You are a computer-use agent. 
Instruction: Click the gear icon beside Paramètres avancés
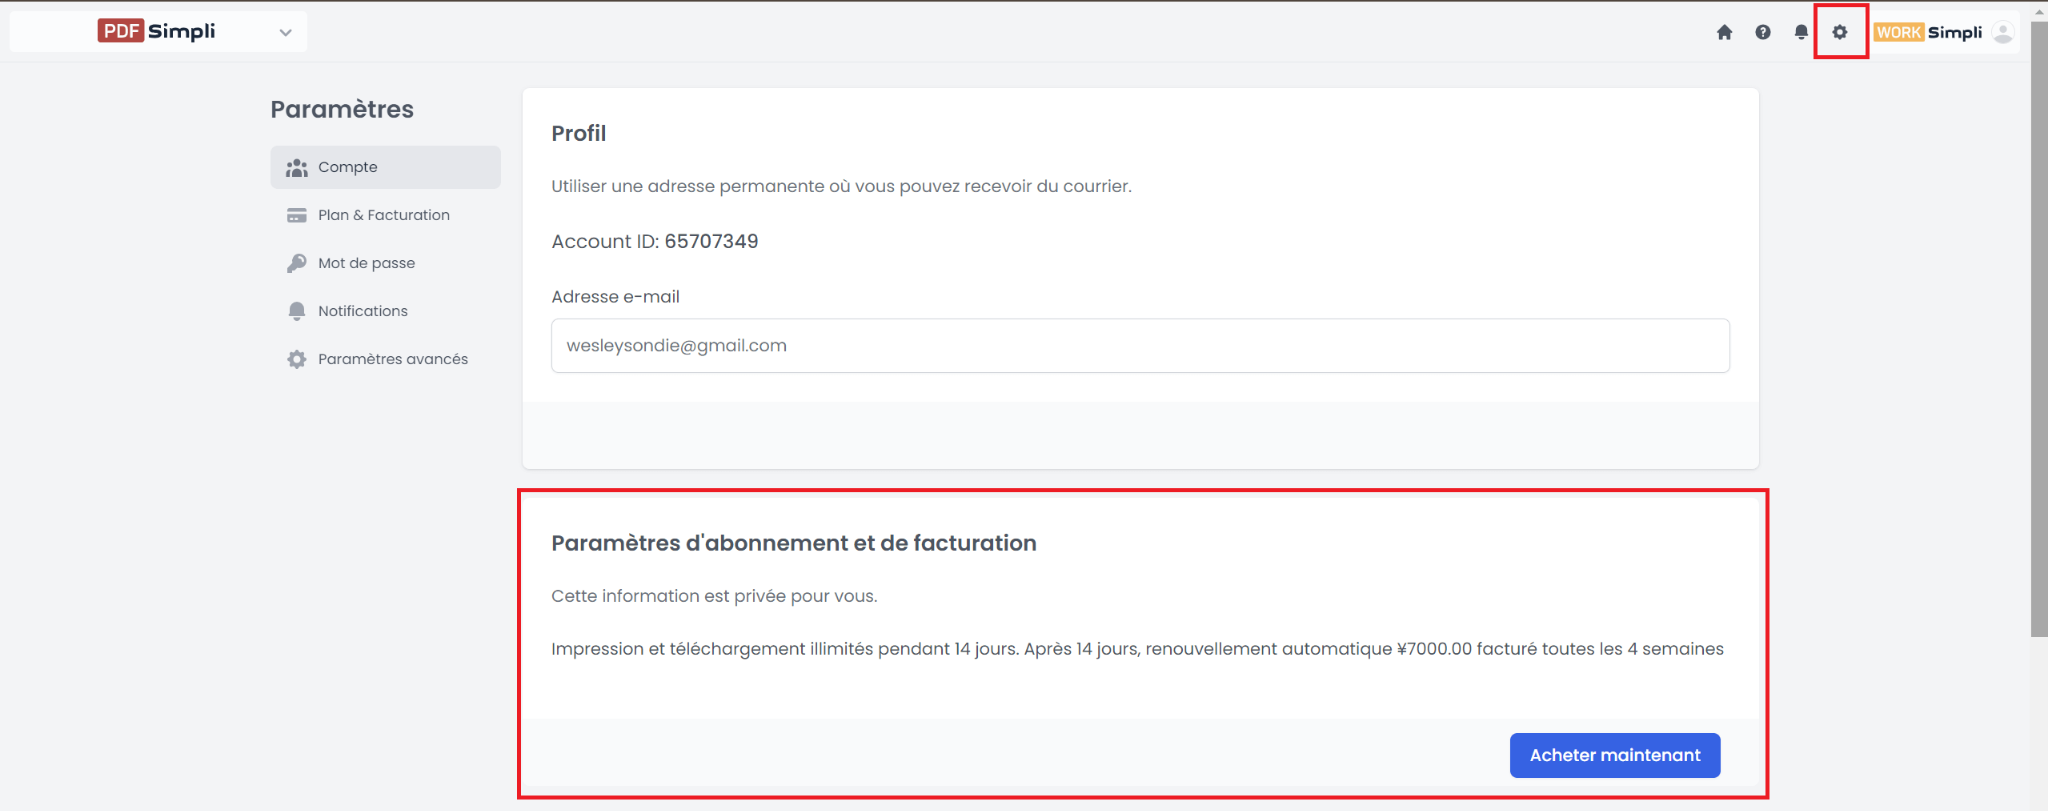click(297, 359)
